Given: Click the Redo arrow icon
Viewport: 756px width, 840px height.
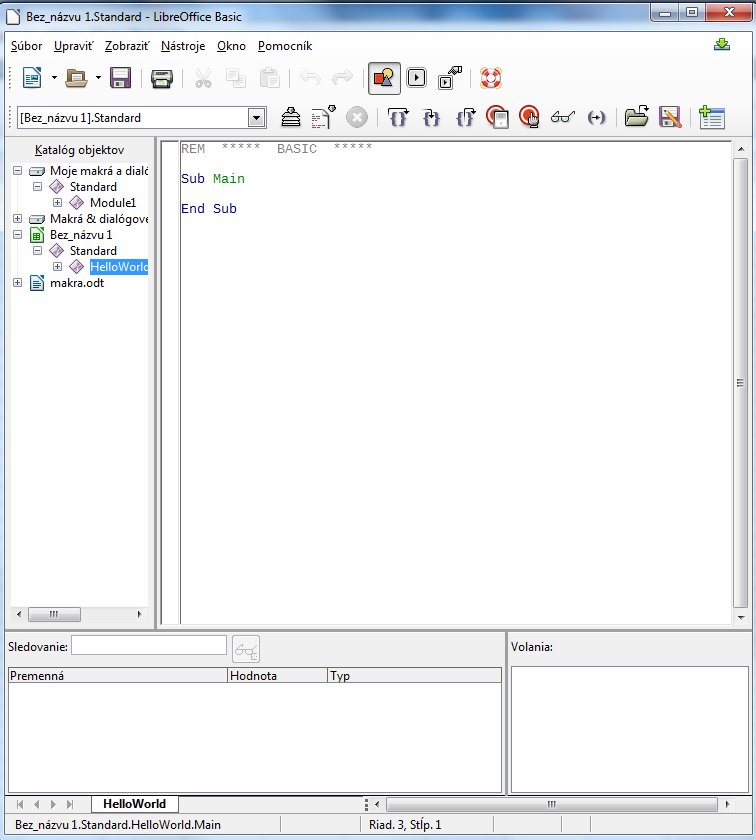Looking at the screenshot, I should click(x=343, y=78).
